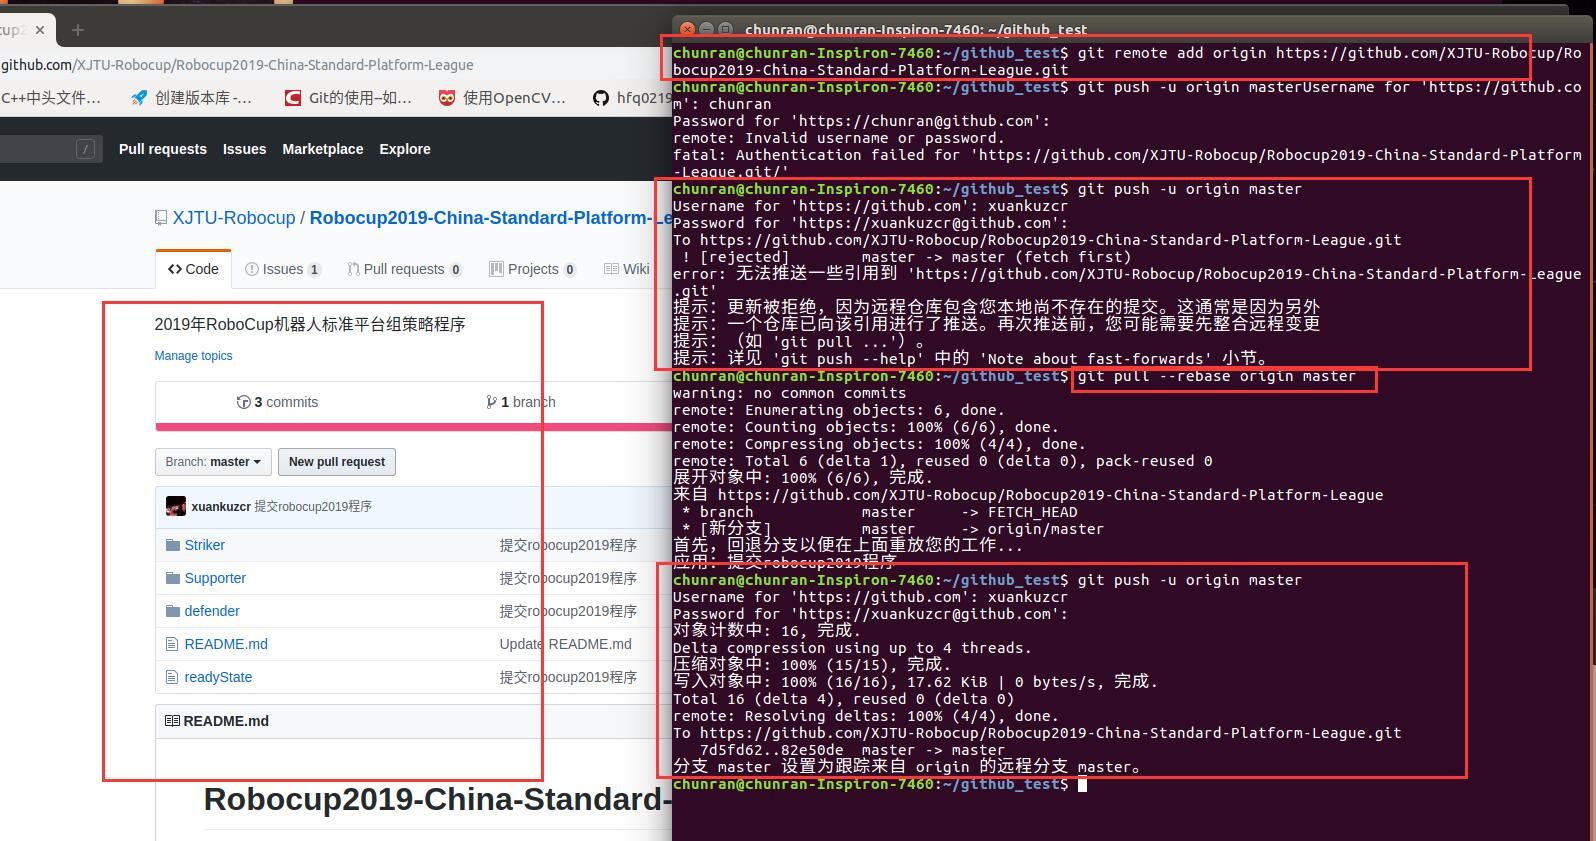The height and width of the screenshot is (841, 1596).
Task: Open the Supporter folder link
Action: 215,578
